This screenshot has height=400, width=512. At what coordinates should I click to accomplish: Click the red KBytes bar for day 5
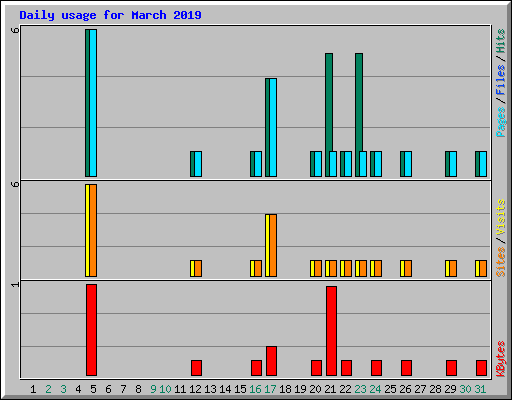tap(91, 330)
